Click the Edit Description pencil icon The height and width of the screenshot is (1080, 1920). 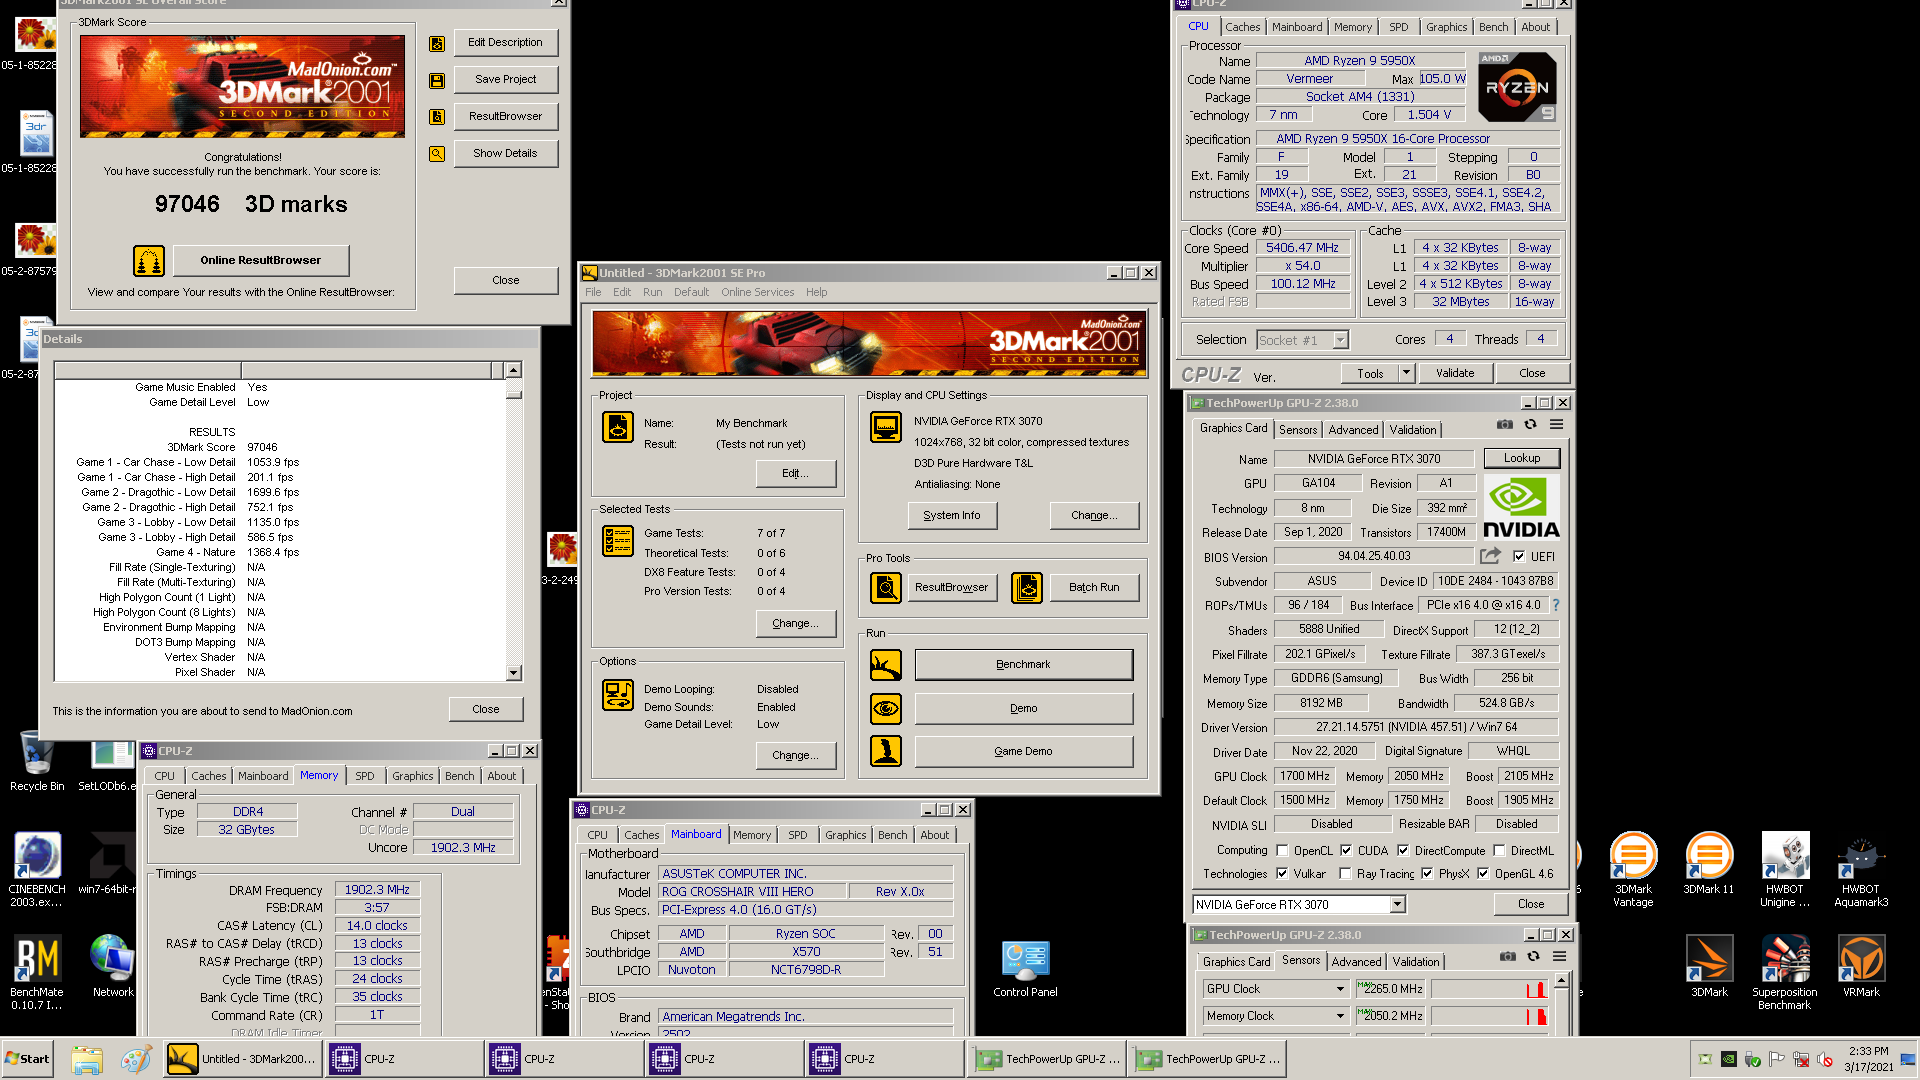[437, 43]
